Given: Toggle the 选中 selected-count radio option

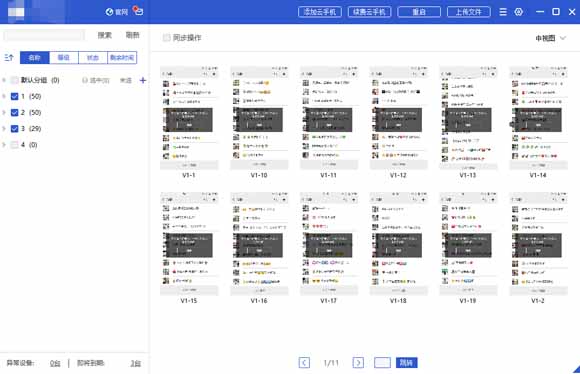Looking at the screenshot, I should [x=85, y=80].
